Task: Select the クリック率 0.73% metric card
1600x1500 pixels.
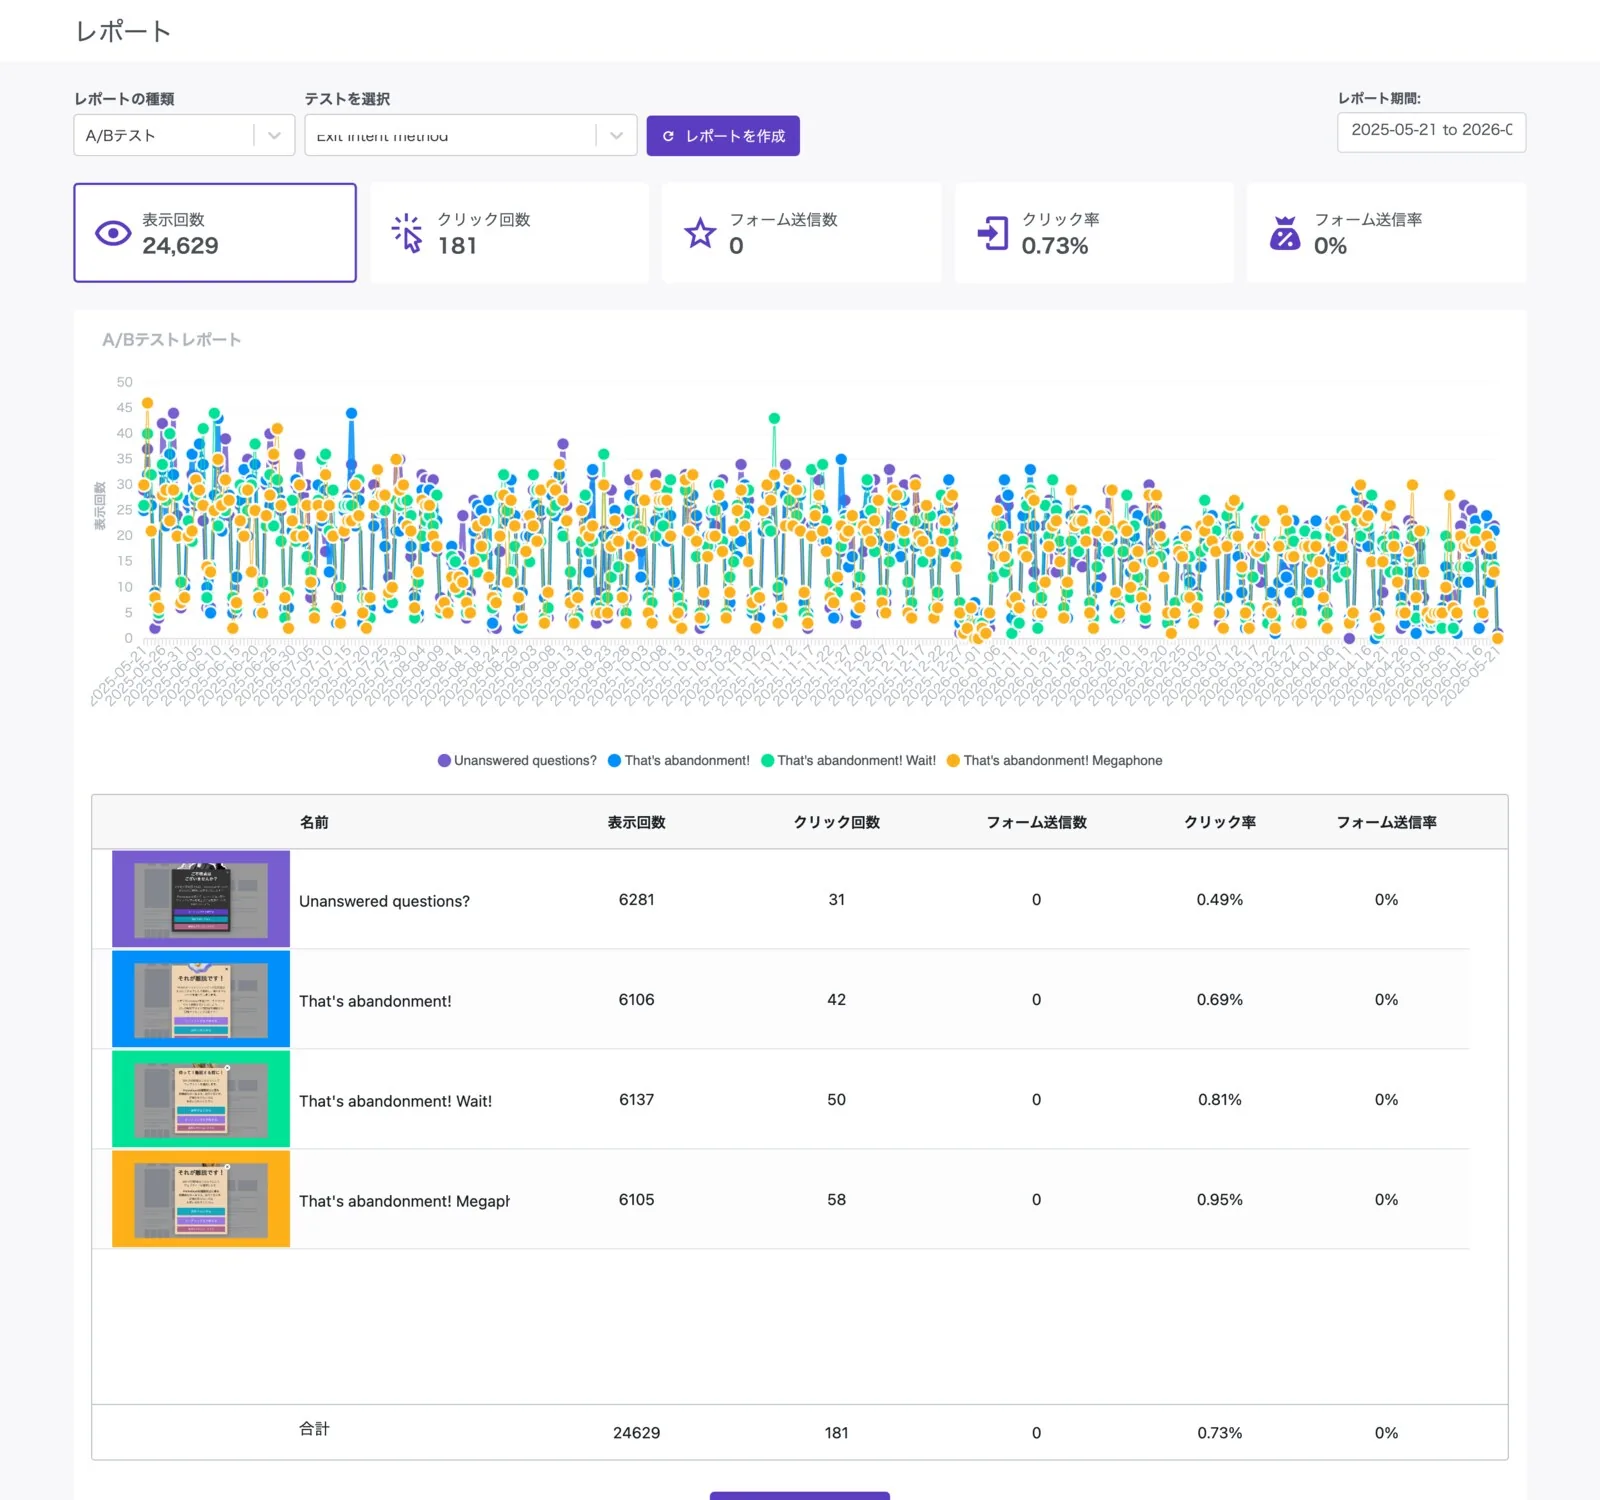Action: [x=1094, y=233]
